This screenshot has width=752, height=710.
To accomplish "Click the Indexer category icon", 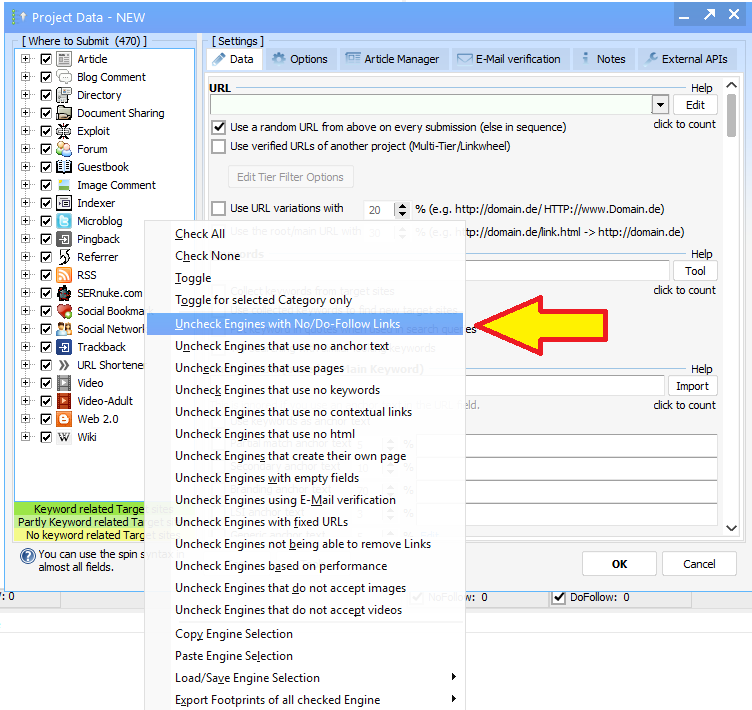I will click(64, 203).
